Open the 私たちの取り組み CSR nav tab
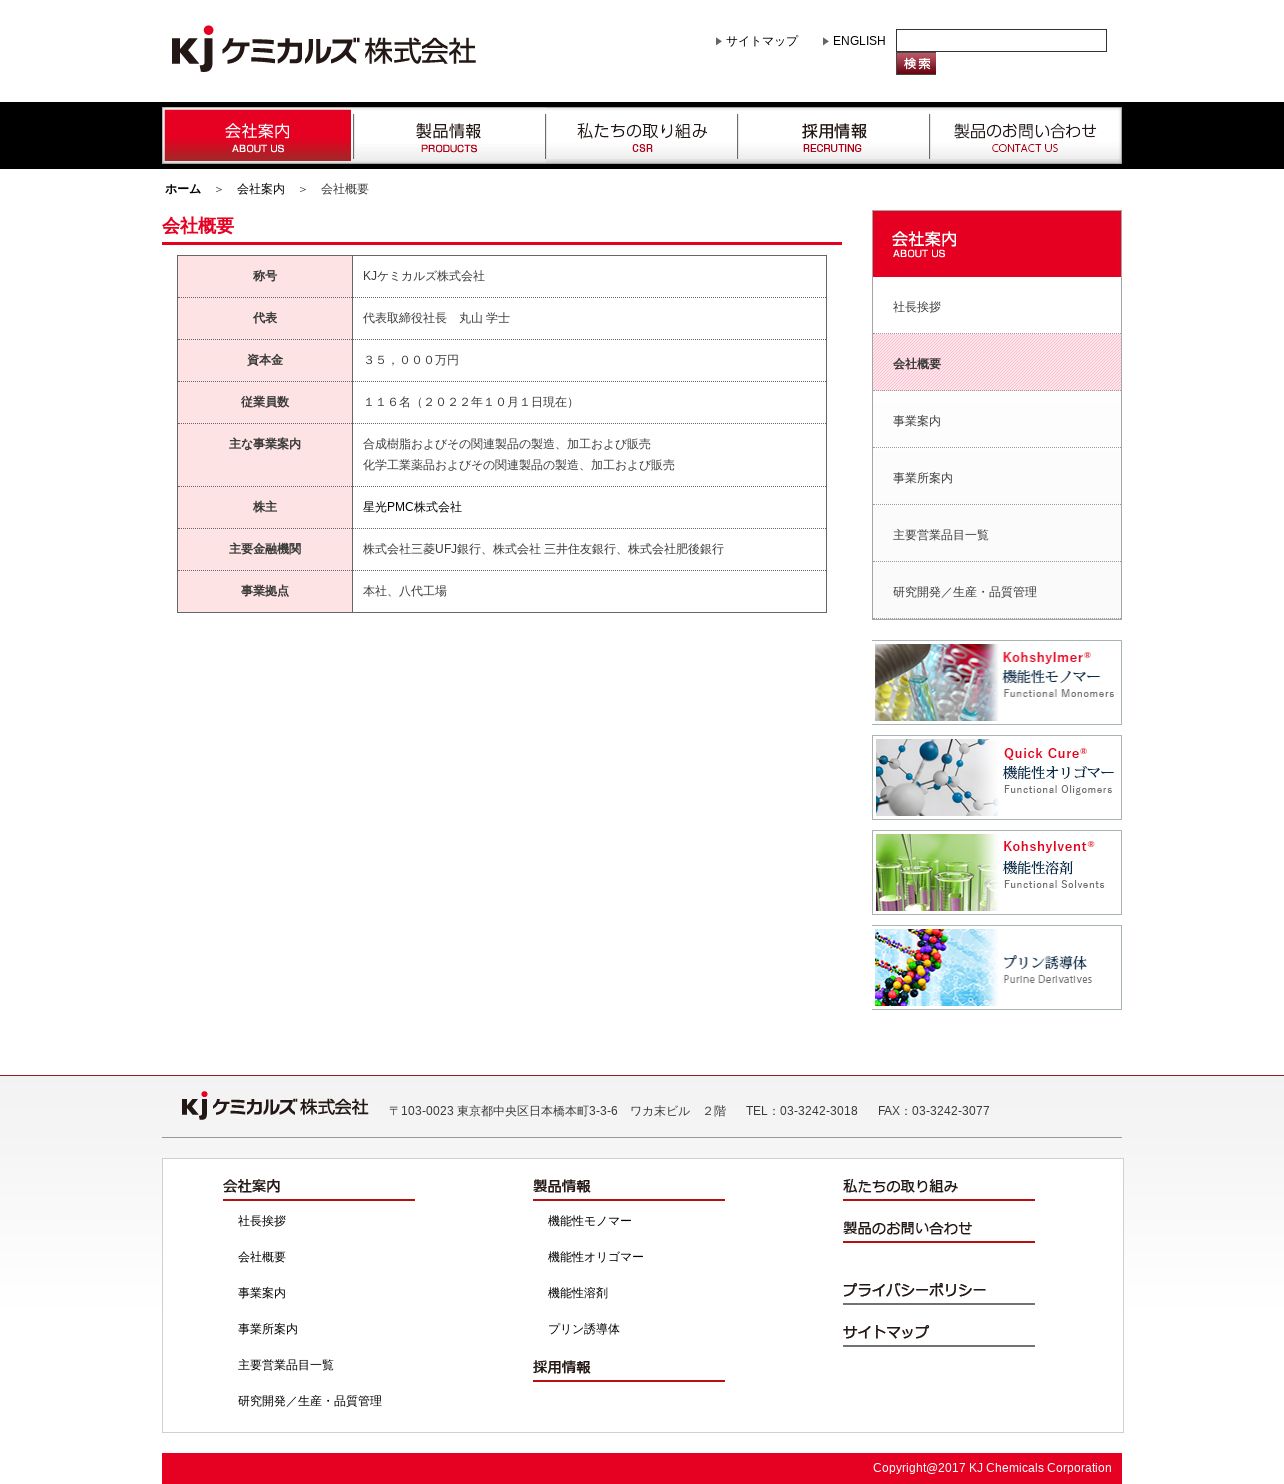 [642, 136]
